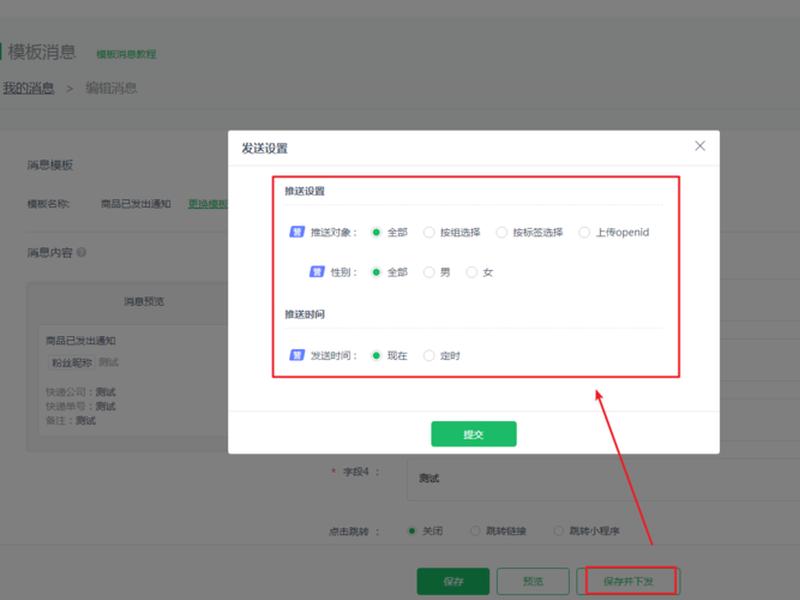The image size is (800, 600).
Task: Choose 男 gender option
Action: point(429,272)
